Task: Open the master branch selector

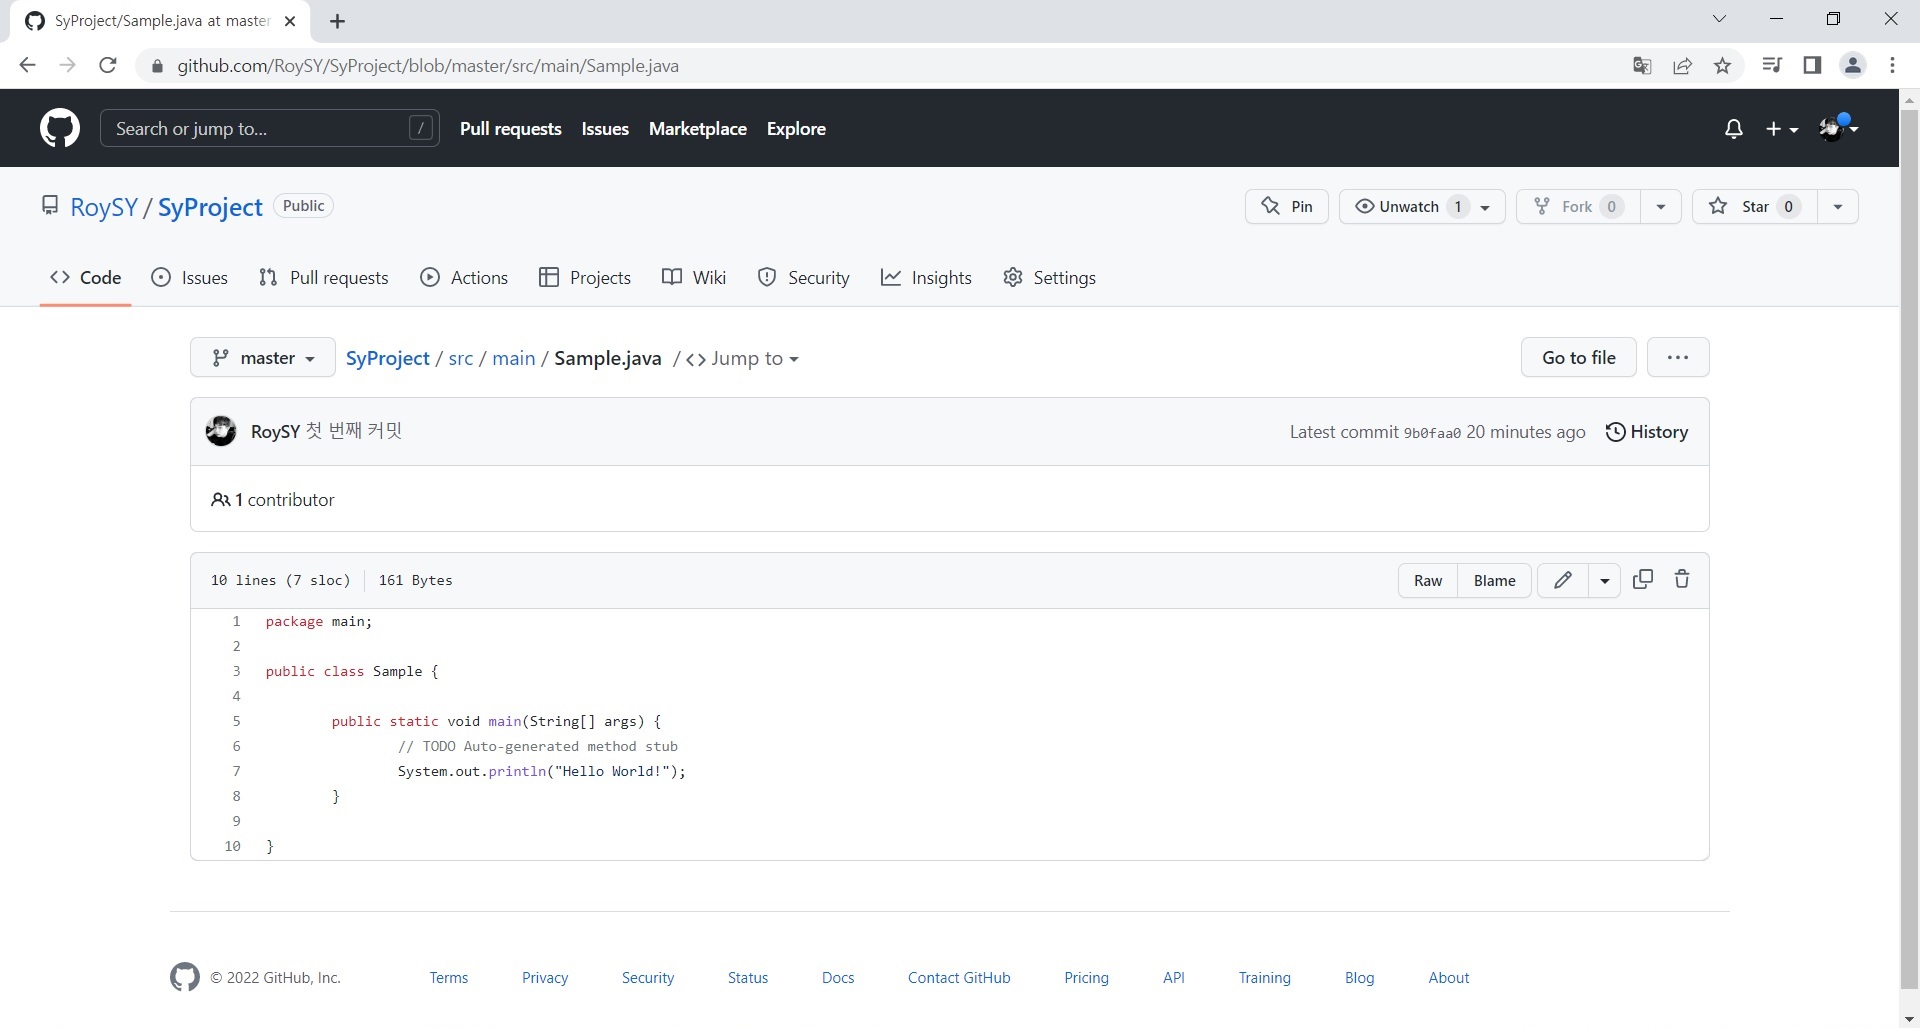Action: (263, 358)
